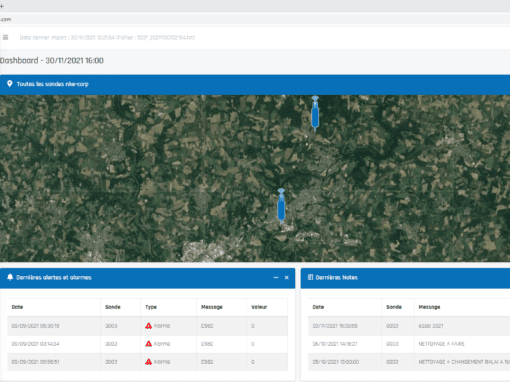Click the Type column header in alerts table
The image size is (510, 382).
151,307
